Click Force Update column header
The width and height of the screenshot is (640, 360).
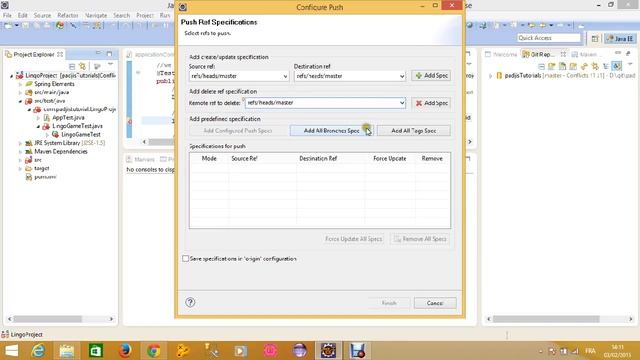pyautogui.click(x=389, y=158)
